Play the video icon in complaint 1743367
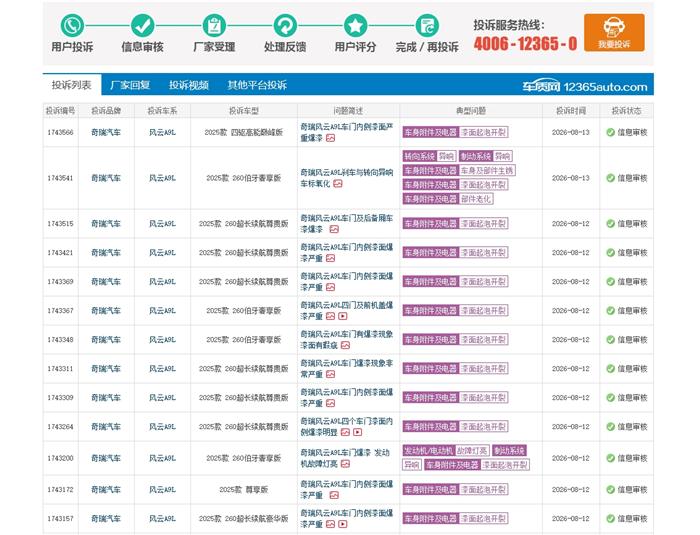Viewport: 700px width, 535px height. pos(342,316)
